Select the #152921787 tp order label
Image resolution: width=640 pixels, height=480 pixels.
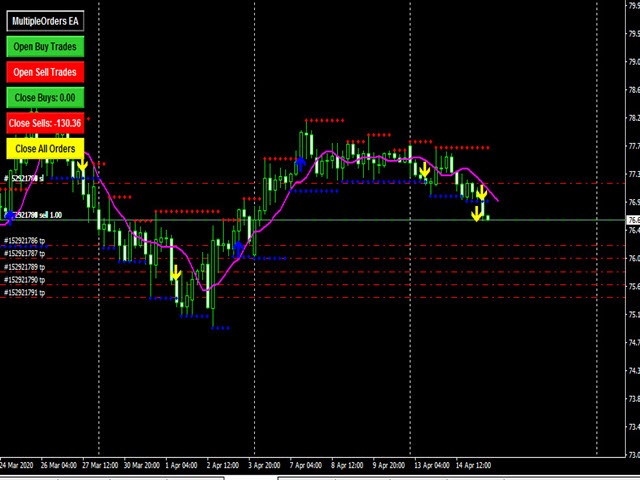(24, 253)
